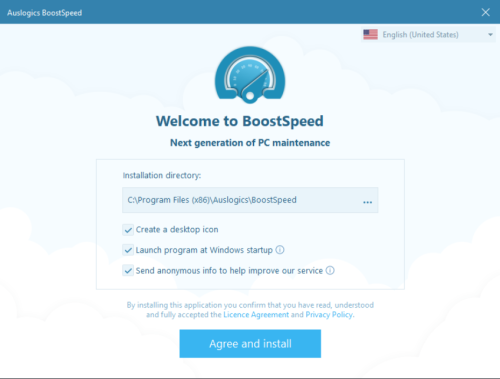The width and height of the screenshot is (500, 379).
Task: Click the info icon beside anonymous info option
Action: coord(330,270)
